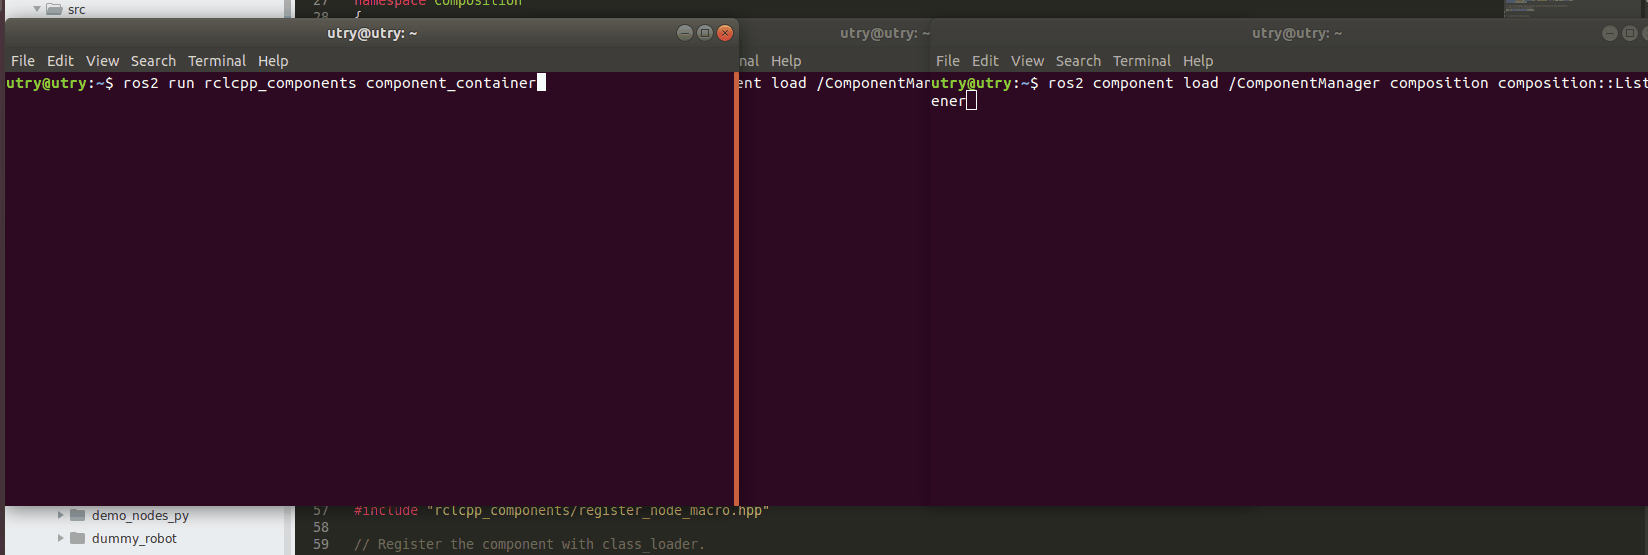Click the '#include' line for register_node_macro.hpp

(x=561, y=511)
